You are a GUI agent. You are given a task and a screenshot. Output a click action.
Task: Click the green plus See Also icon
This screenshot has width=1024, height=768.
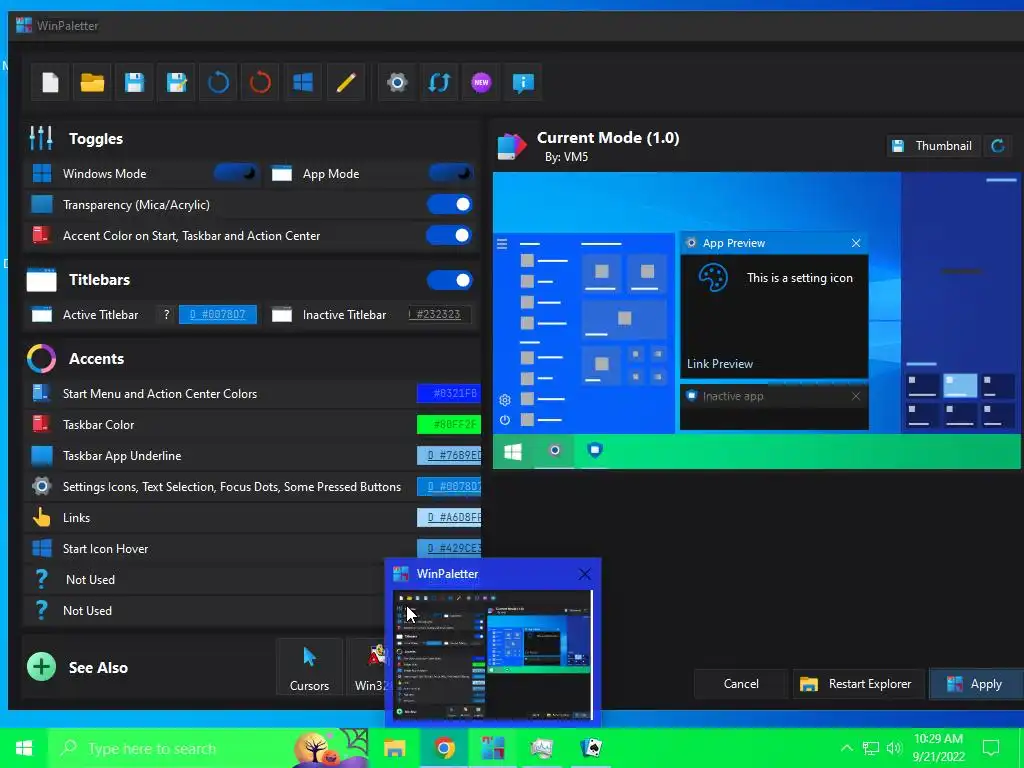tap(41, 667)
